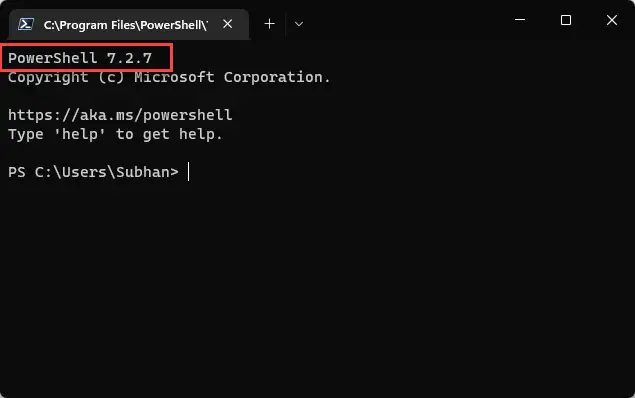Close the terminal window
The height and width of the screenshot is (398, 635).
(612, 20)
